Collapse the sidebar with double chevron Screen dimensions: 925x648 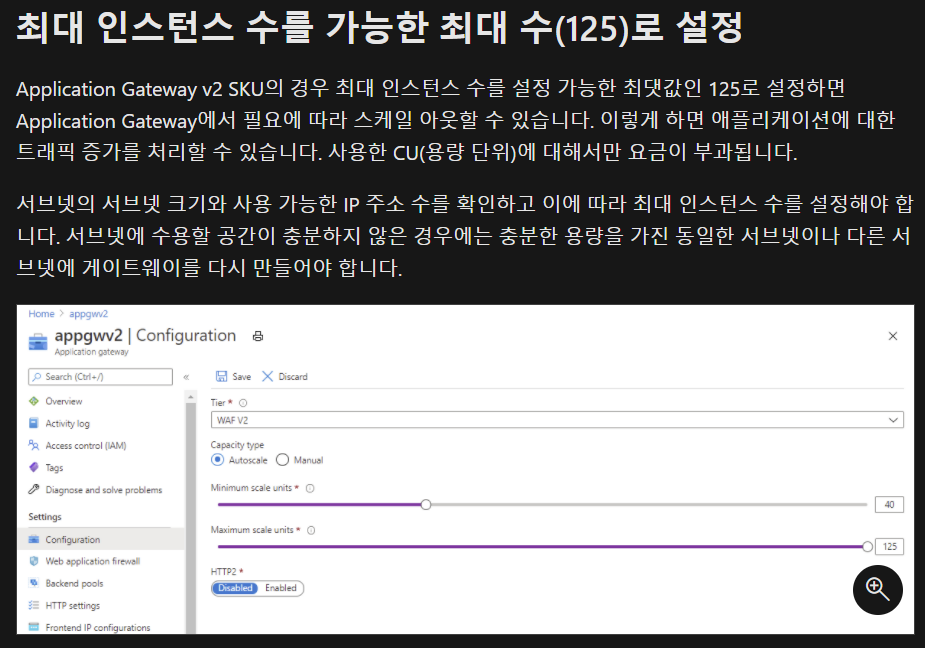[x=186, y=377]
